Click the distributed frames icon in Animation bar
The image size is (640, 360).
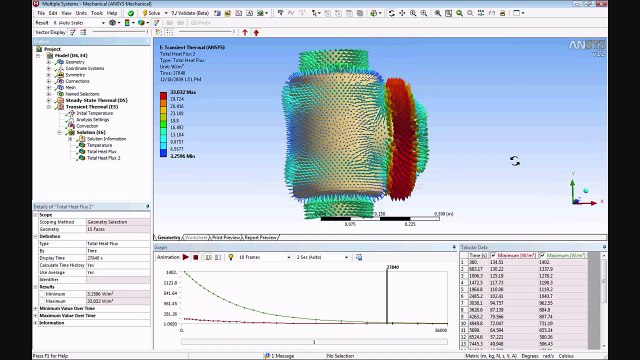tap(209, 257)
